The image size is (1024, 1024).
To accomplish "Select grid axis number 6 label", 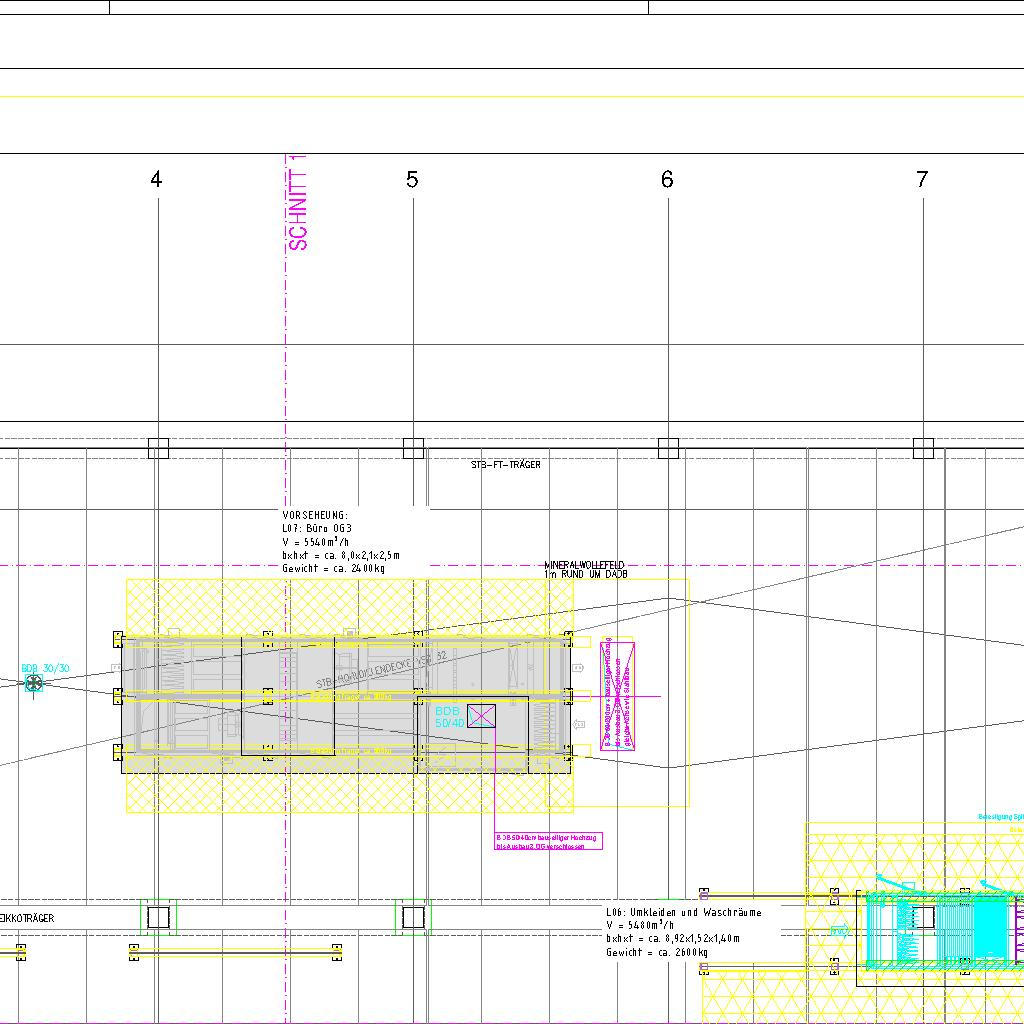I will click(667, 180).
